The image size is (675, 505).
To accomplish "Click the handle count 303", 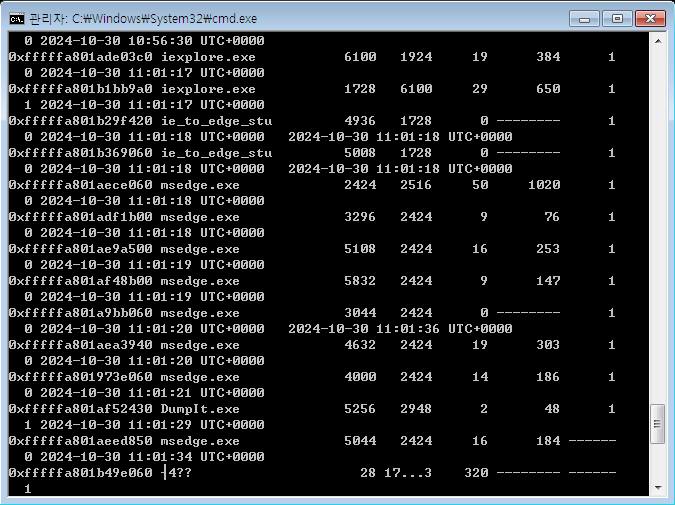I will (x=548, y=345).
